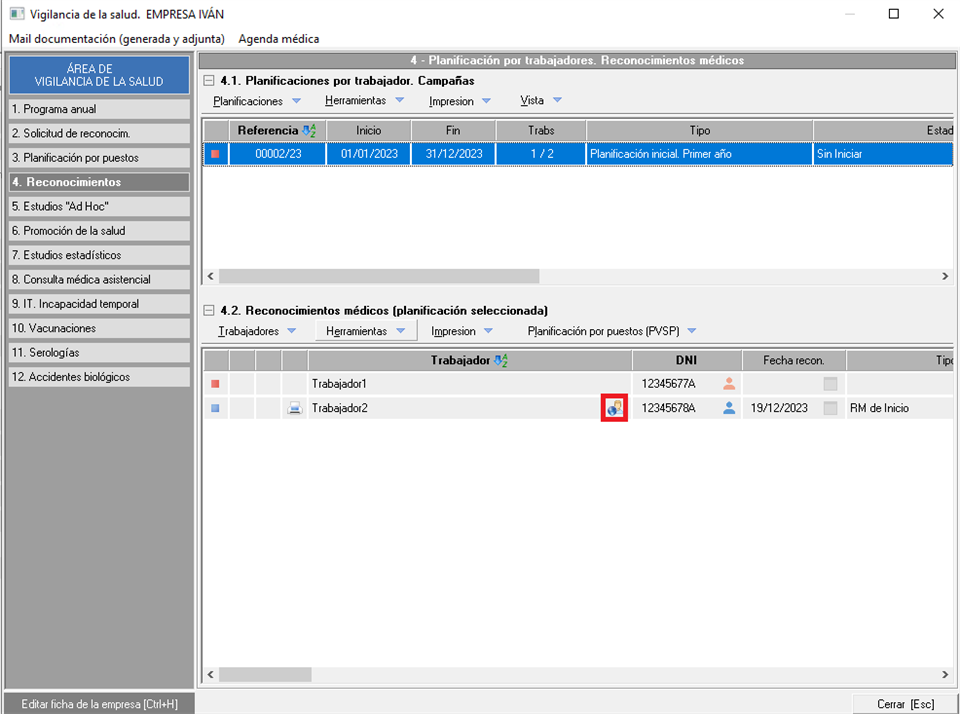Viewport: 960px width, 714px height.
Task: Collapse section 4.2 Reconocimientos médicos
Action: click(x=208, y=310)
